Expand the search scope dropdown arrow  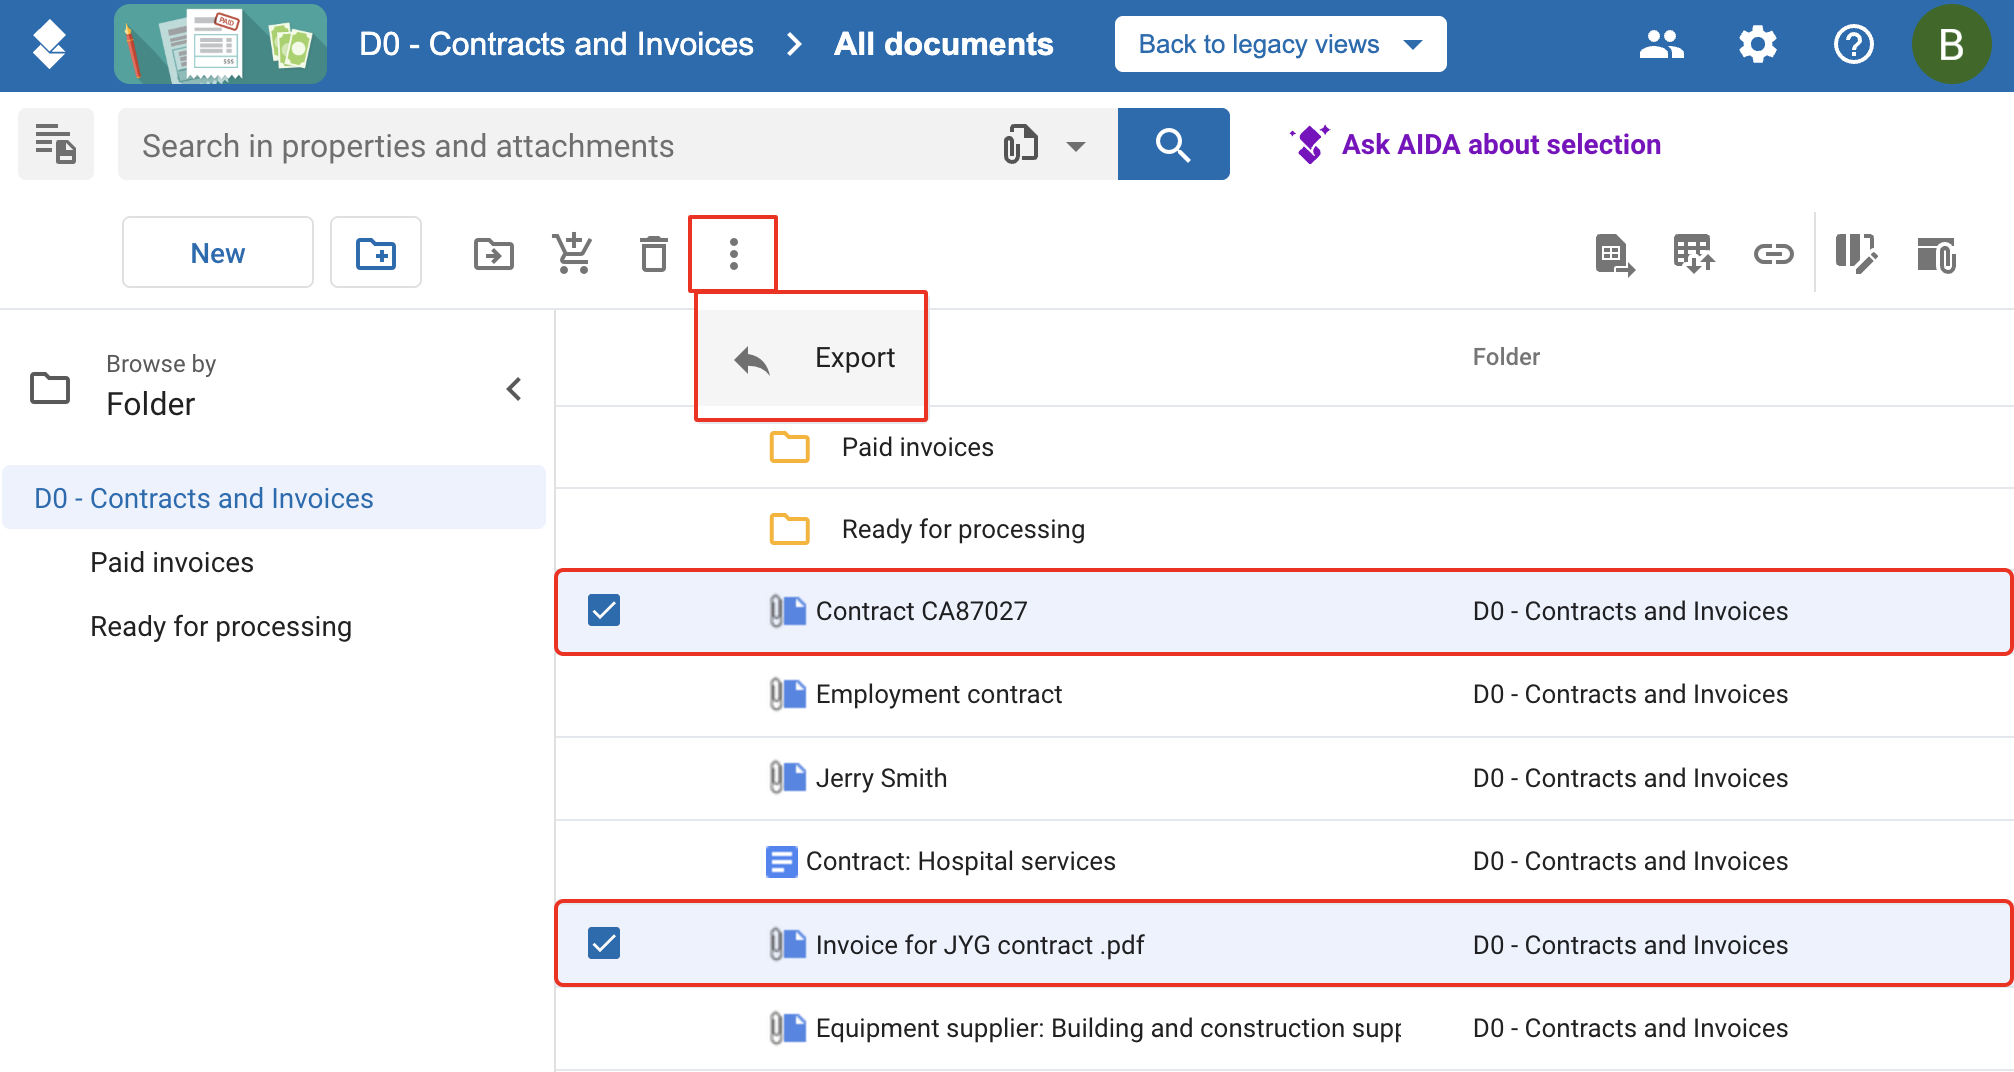(1076, 146)
